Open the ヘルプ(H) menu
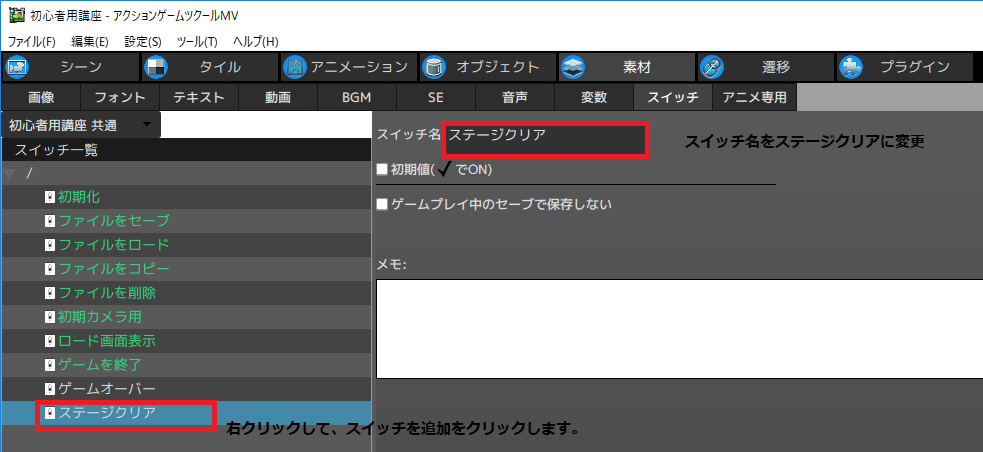The image size is (983, 452). pos(255,42)
